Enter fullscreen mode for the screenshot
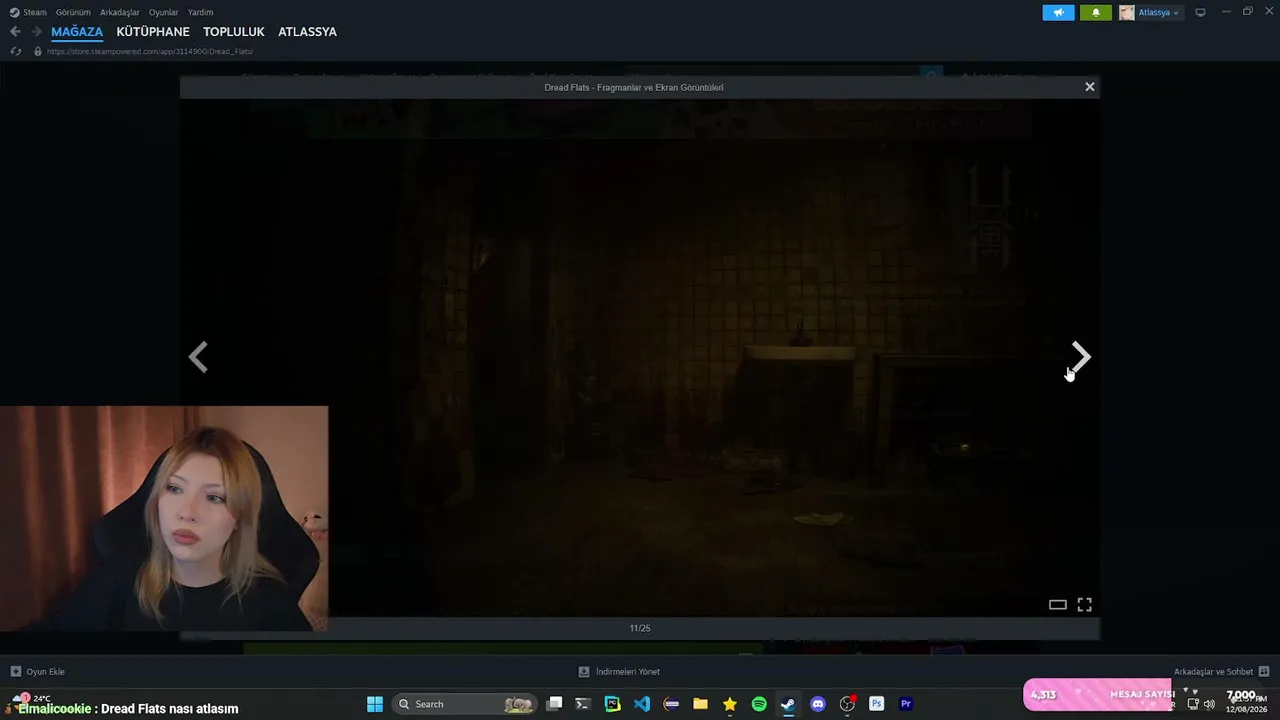The width and height of the screenshot is (1280, 720). [x=1084, y=604]
